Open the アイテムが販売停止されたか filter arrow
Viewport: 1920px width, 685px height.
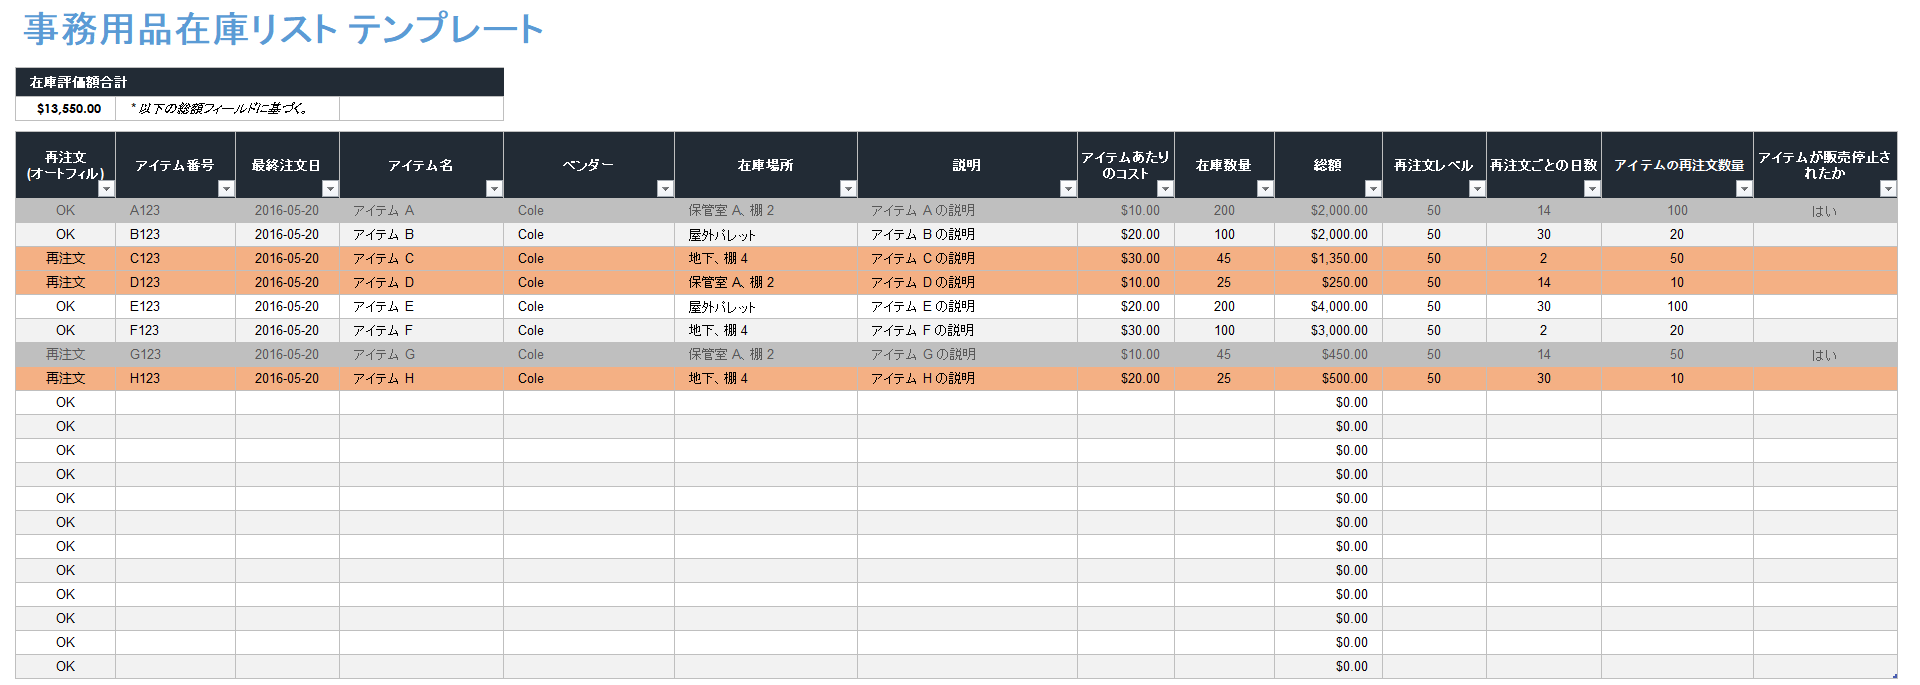1888,189
